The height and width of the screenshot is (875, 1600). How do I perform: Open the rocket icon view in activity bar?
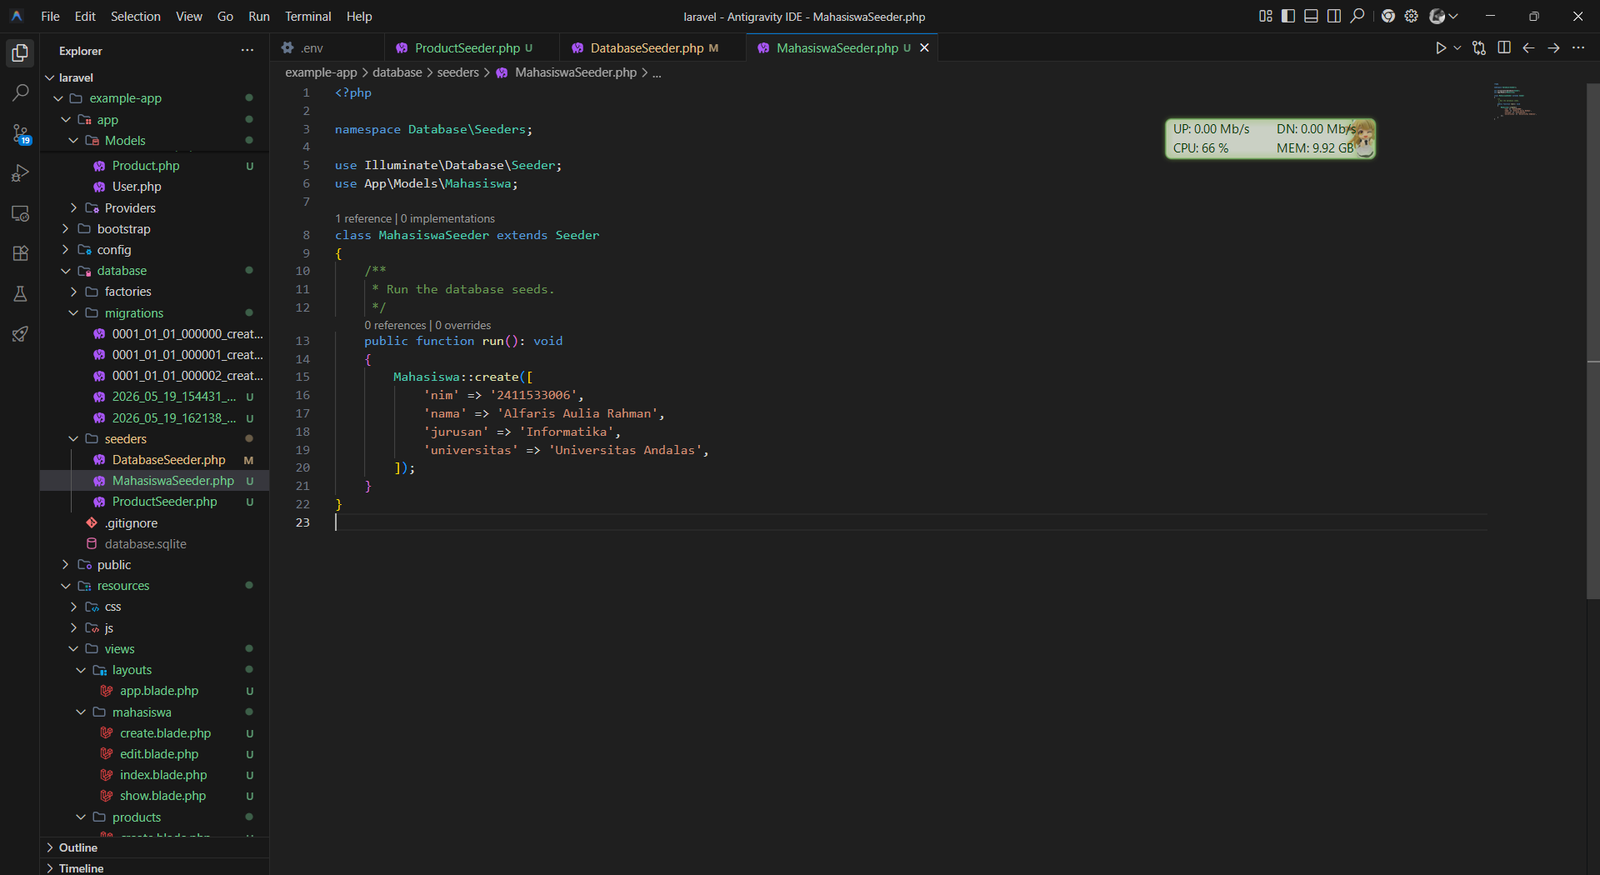point(20,334)
